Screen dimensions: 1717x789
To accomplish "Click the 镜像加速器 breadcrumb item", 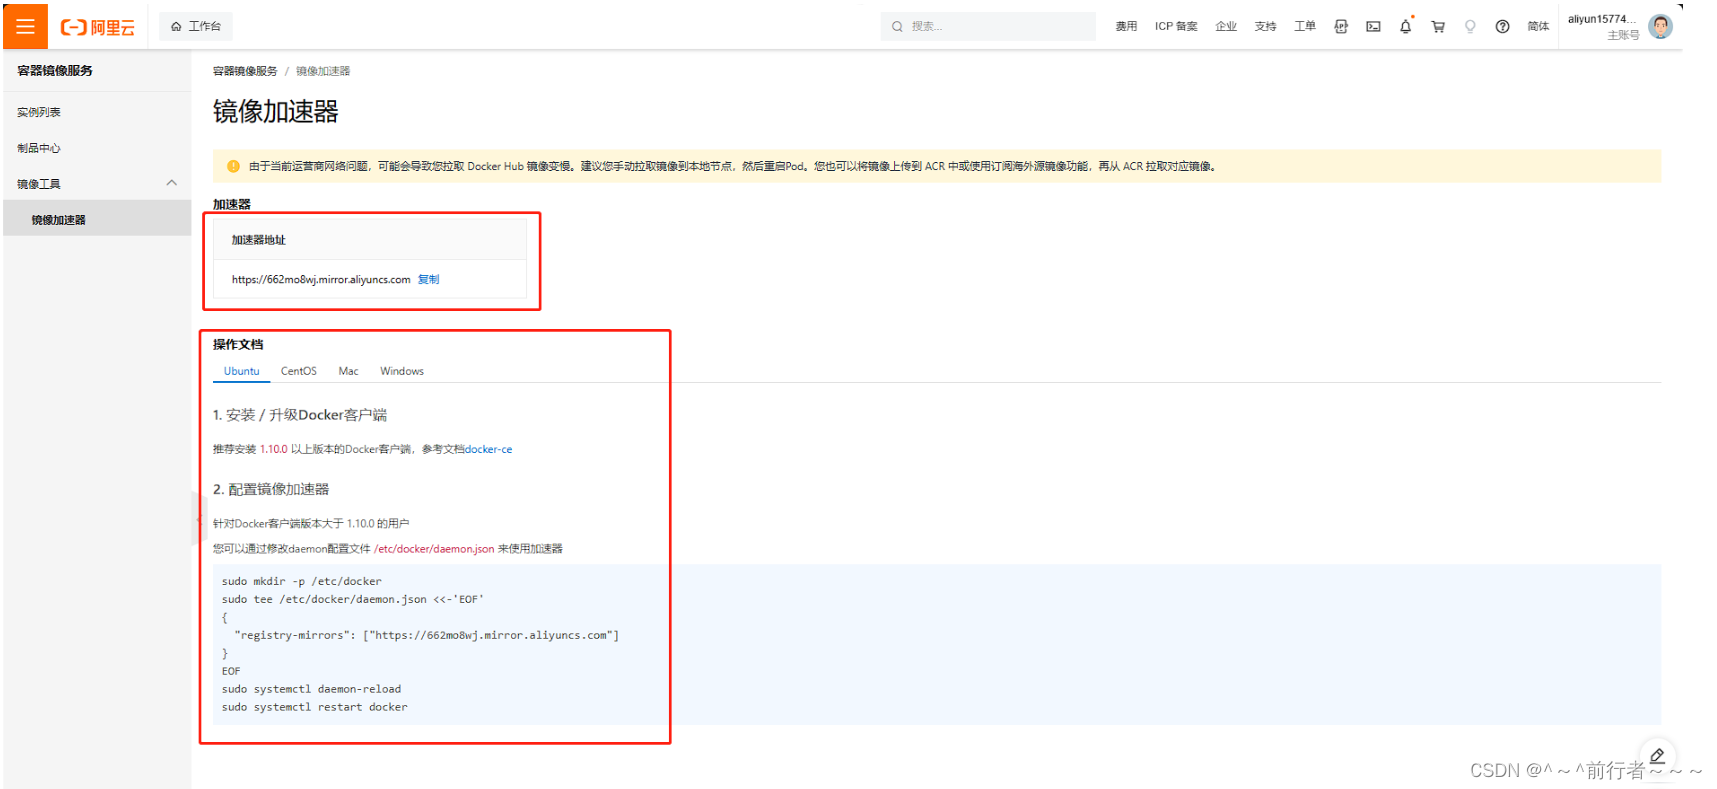I will click(x=323, y=71).
